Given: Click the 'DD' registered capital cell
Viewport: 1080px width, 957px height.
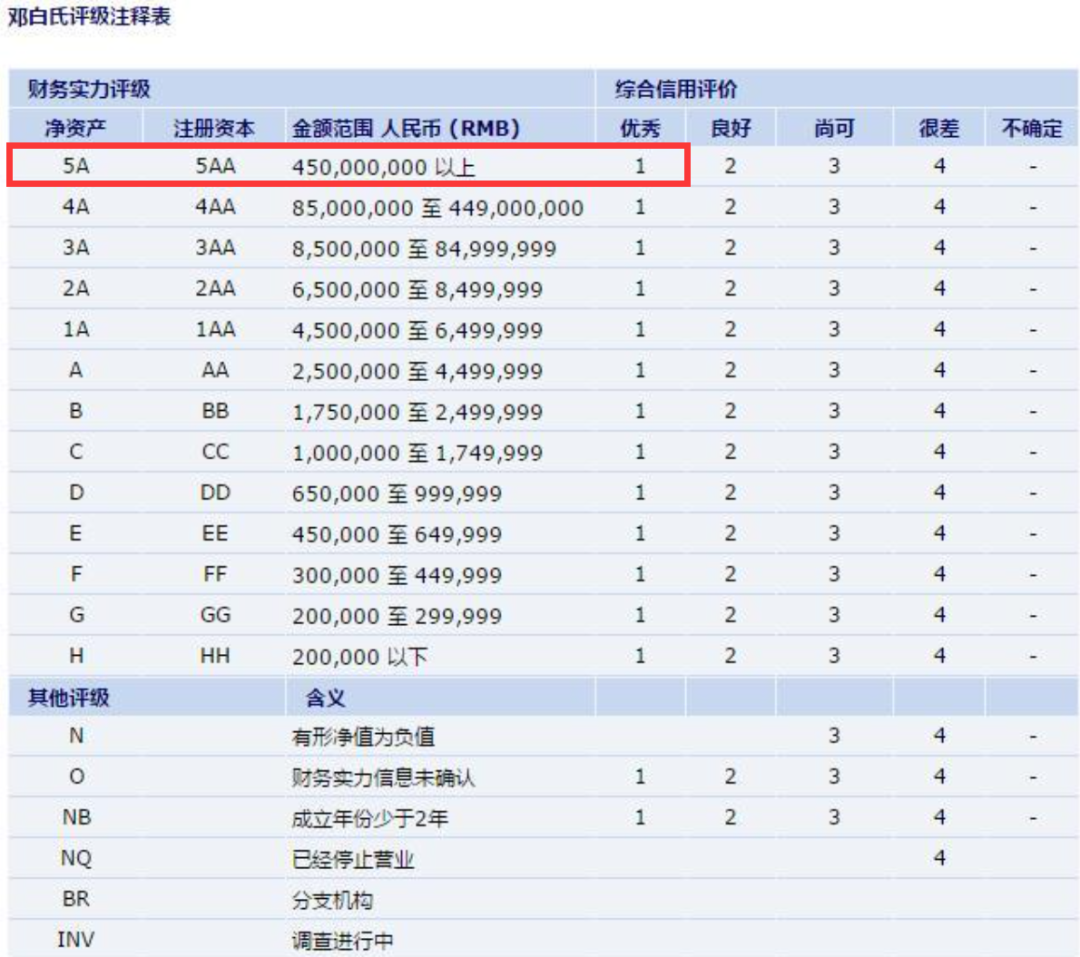Looking at the screenshot, I should coord(215,493).
